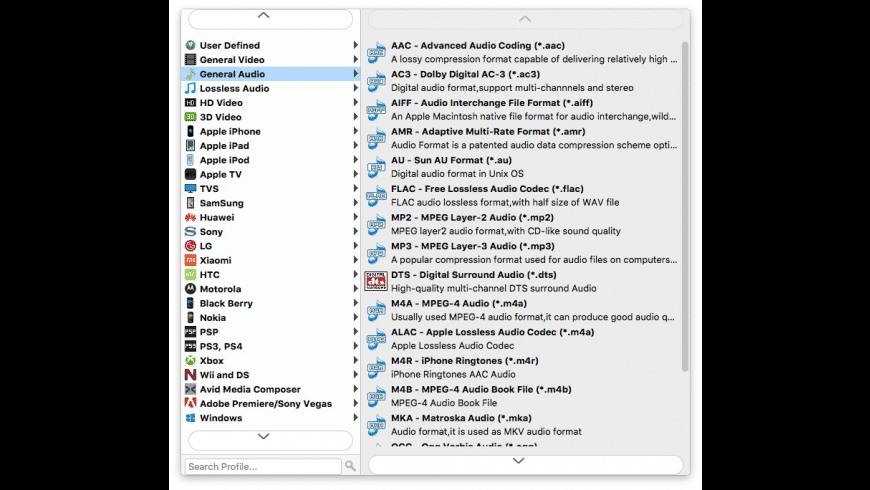The image size is (870, 490).
Task: Click the Windows logo icon
Action: coord(190,418)
